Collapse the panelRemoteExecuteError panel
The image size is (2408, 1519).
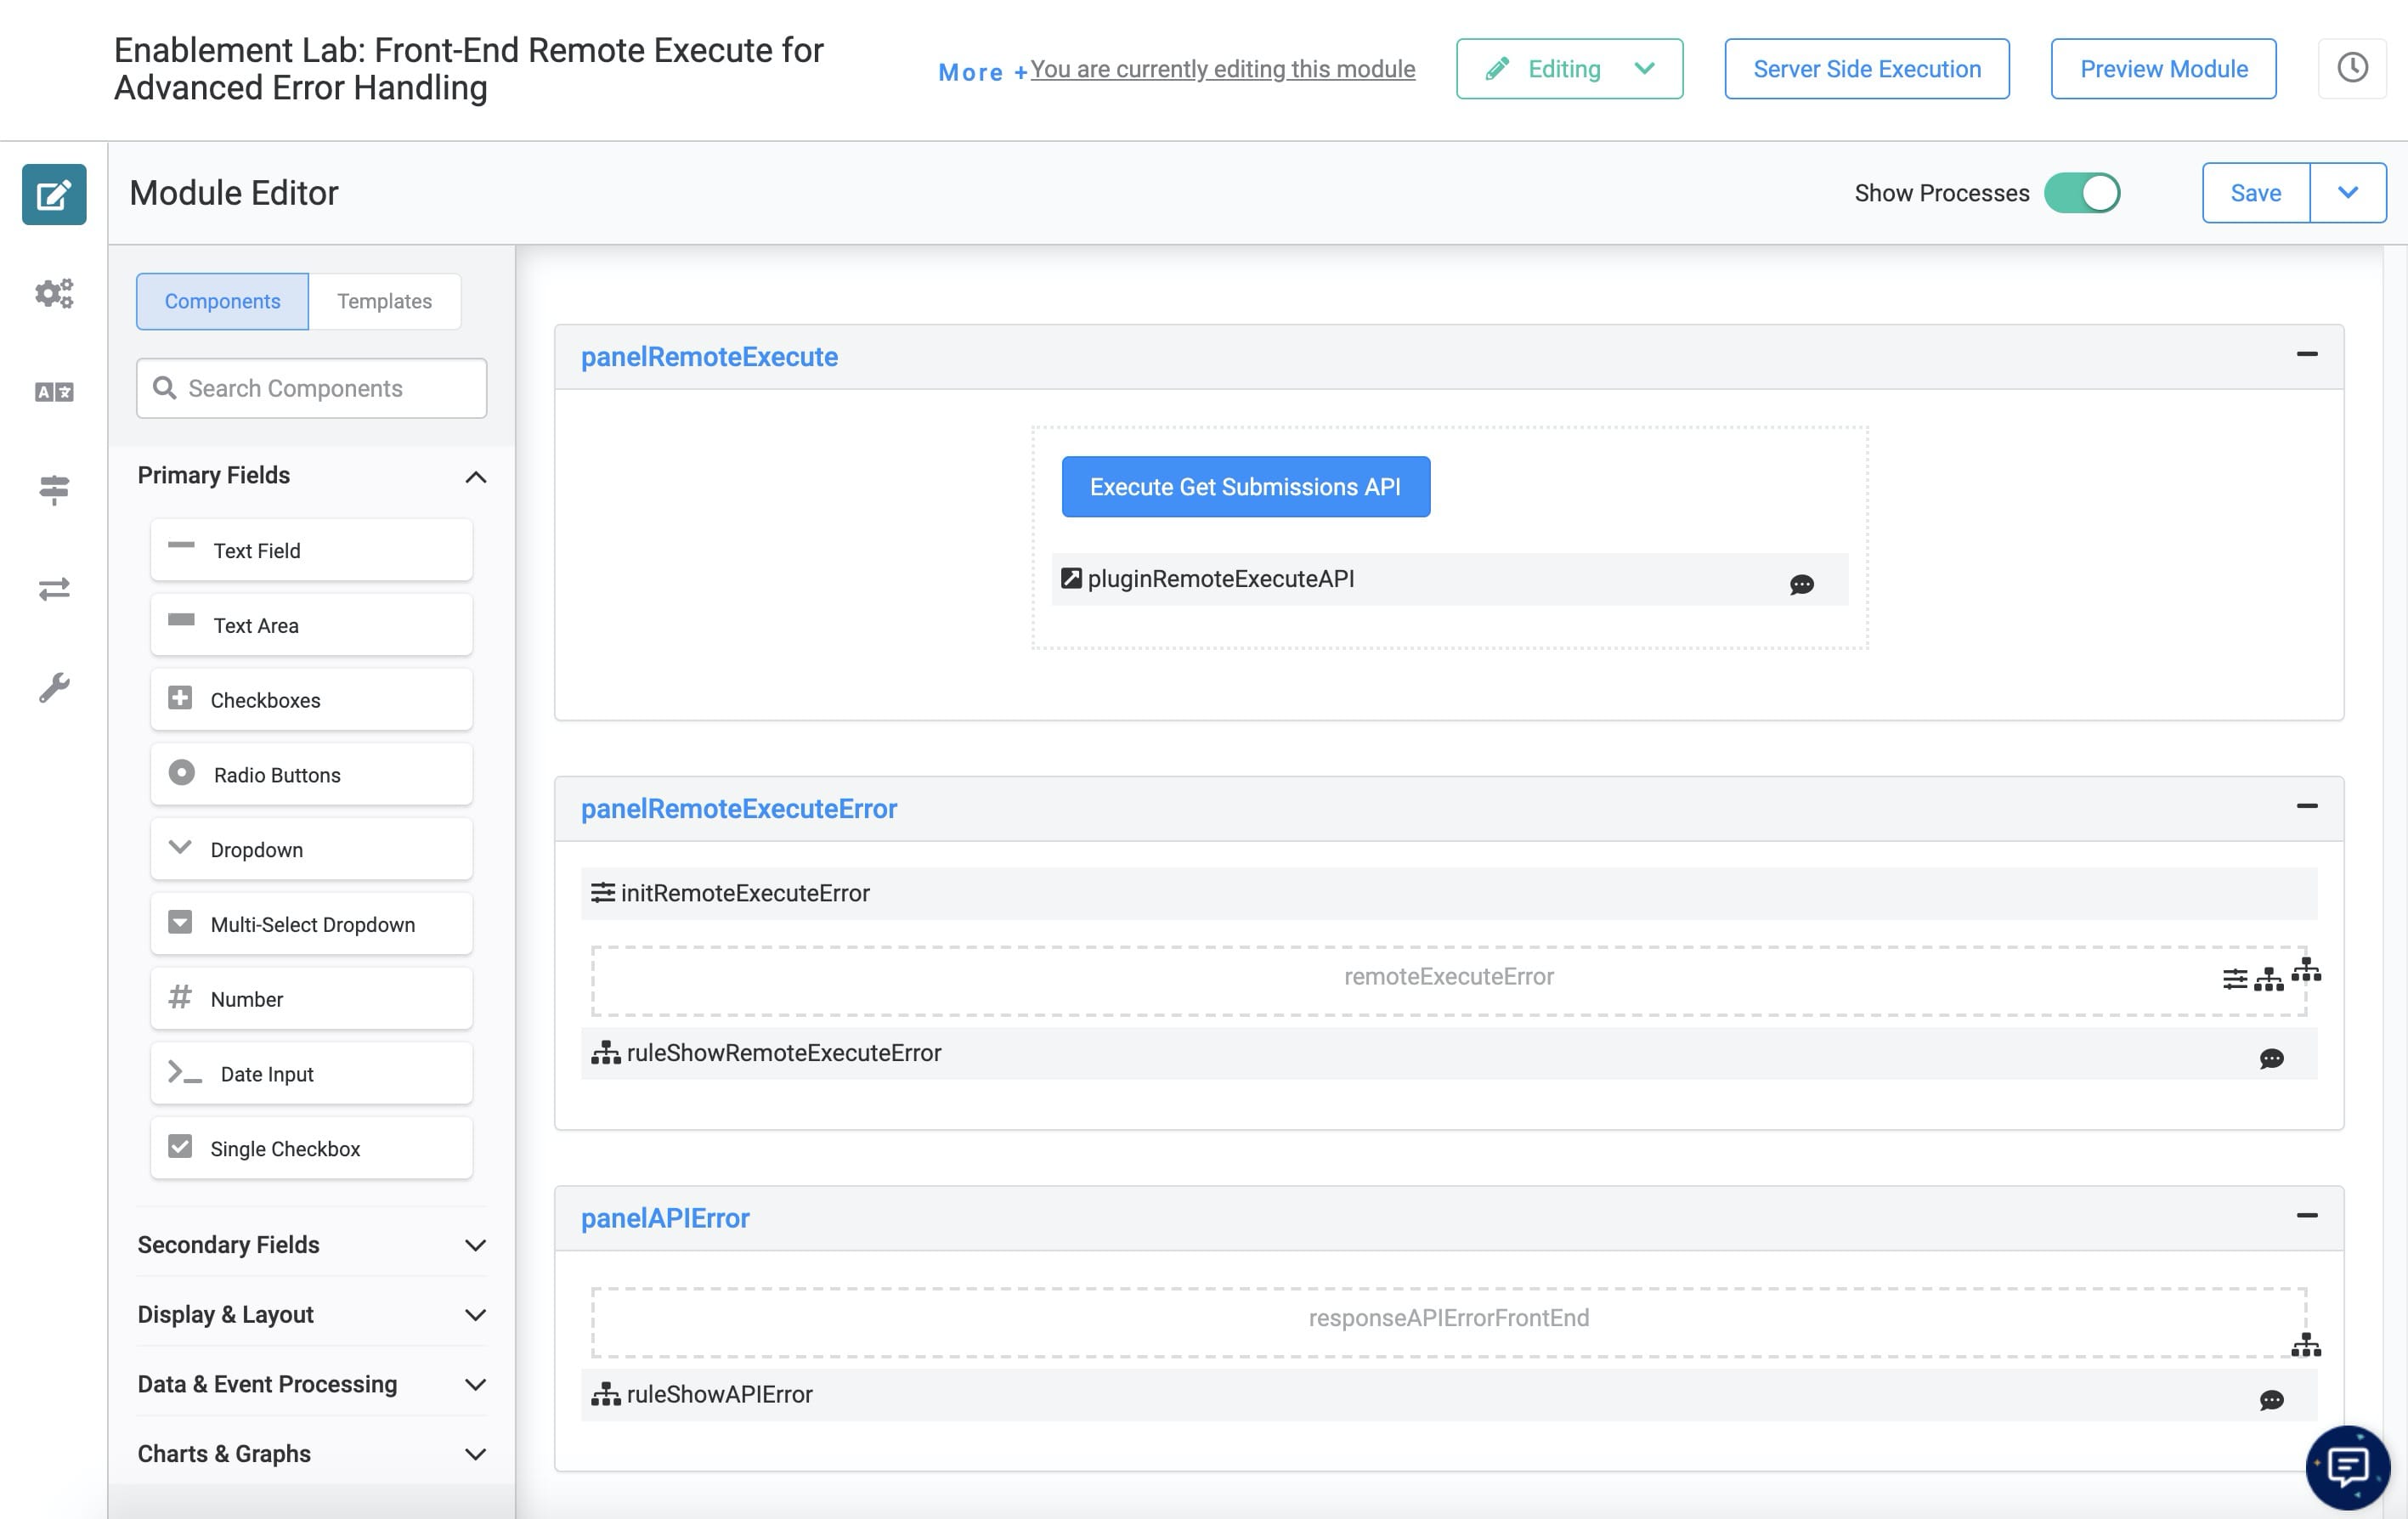coord(2306,806)
